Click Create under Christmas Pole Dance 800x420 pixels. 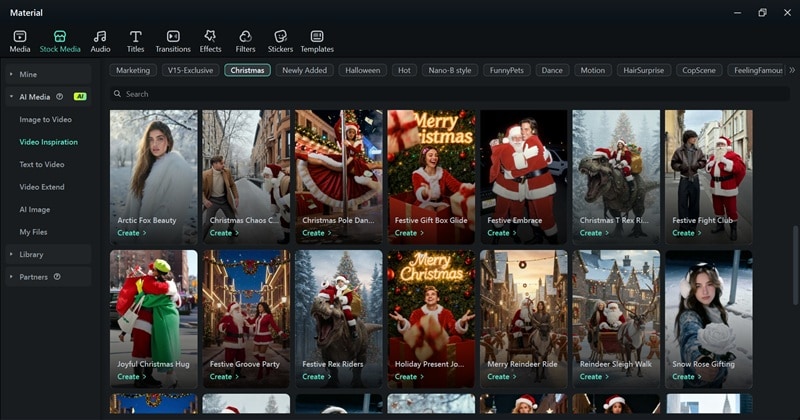(316, 233)
